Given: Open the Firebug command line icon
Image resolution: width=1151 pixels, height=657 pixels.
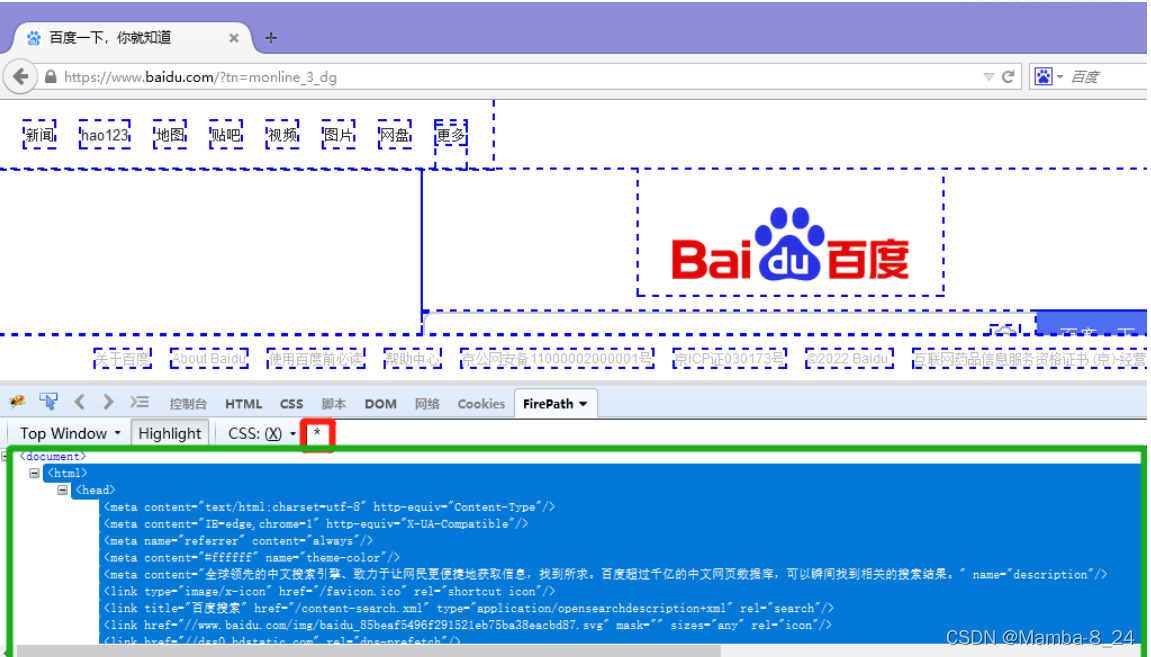Looking at the screenshot, I should pyautogui.click(x=139, y=402).
